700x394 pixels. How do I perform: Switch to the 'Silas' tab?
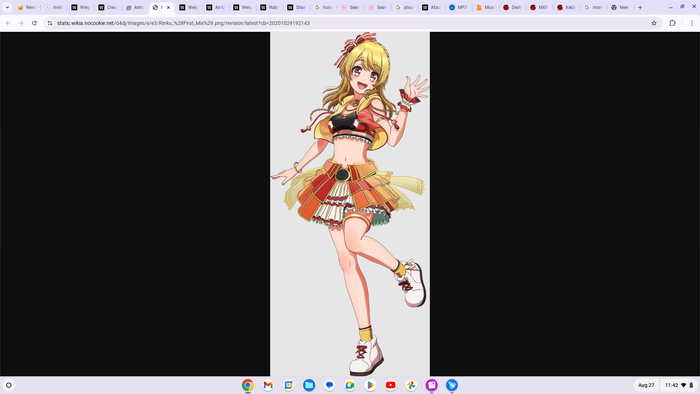(x=296, y=7)
